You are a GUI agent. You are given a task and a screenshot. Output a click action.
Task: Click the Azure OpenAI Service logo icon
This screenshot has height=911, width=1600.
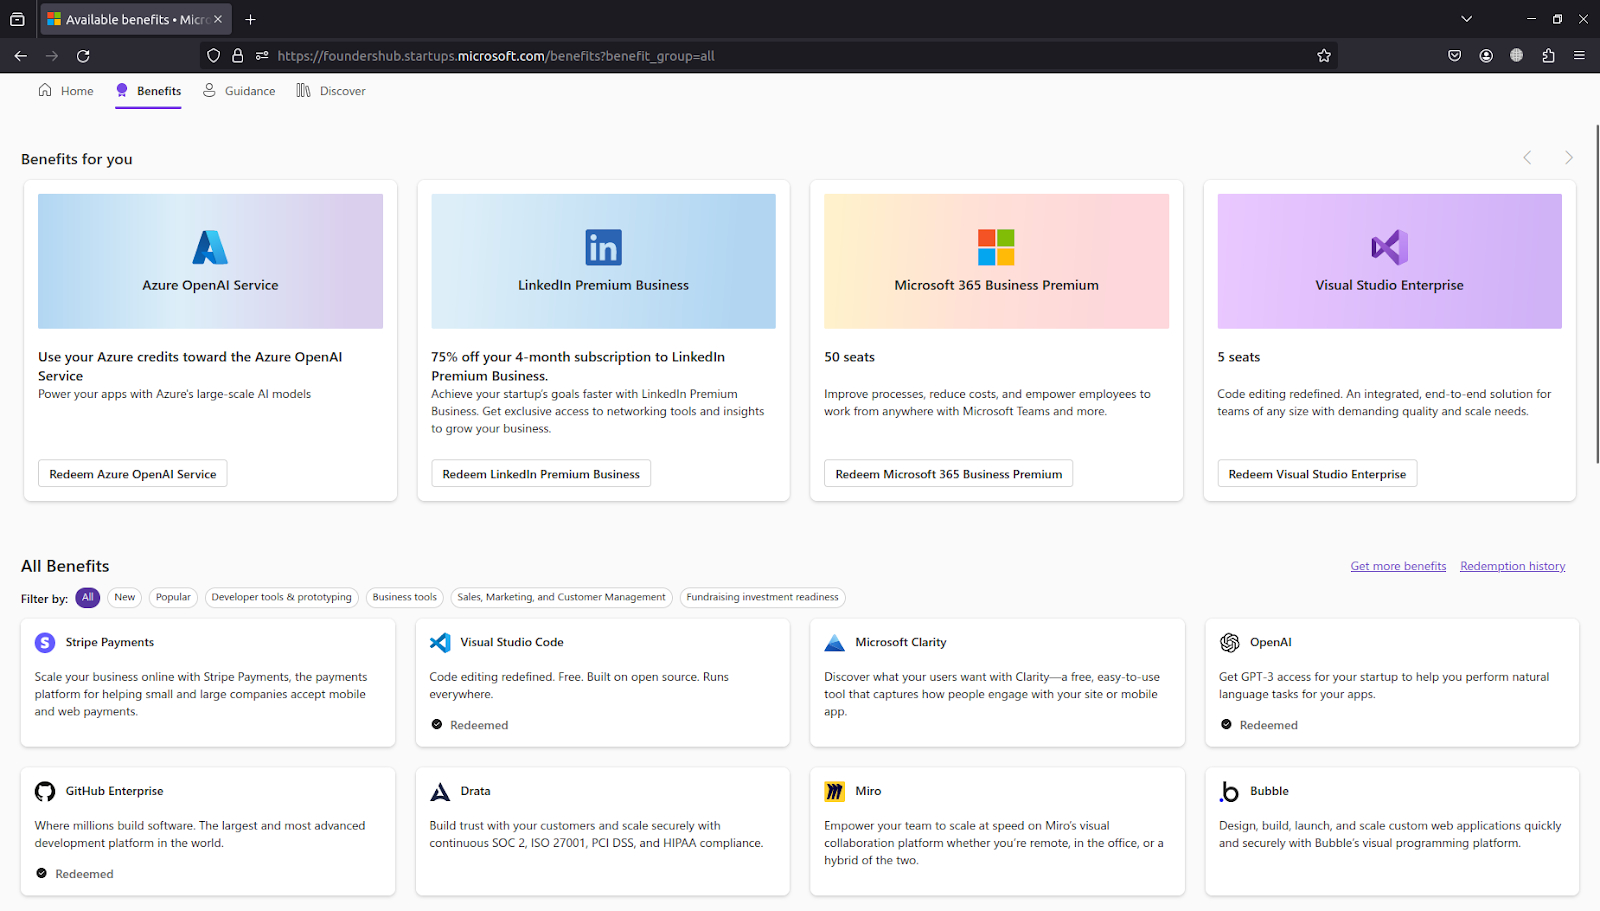[x=210, y=247]
